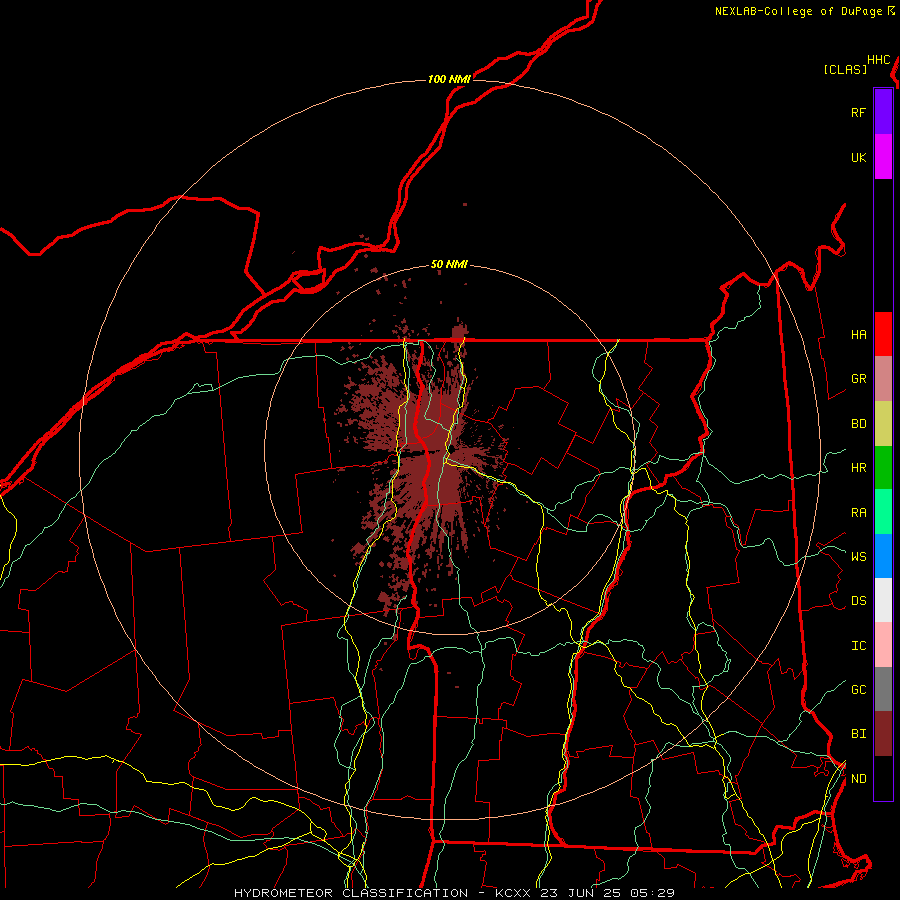This screenshot has width=900, height=900.
Task: Click the GR legend label
Action: 858,379
